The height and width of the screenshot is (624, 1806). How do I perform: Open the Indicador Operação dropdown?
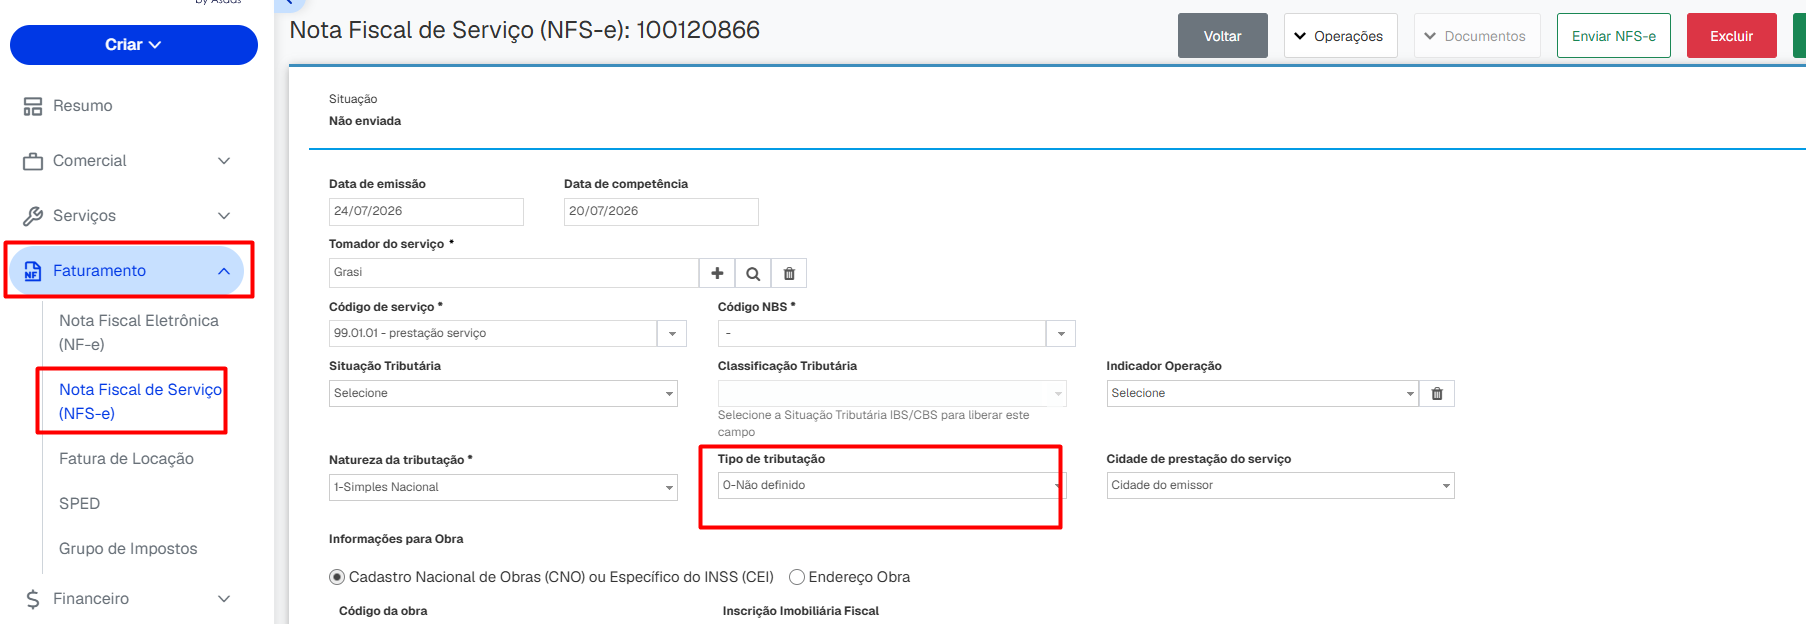1262,393
